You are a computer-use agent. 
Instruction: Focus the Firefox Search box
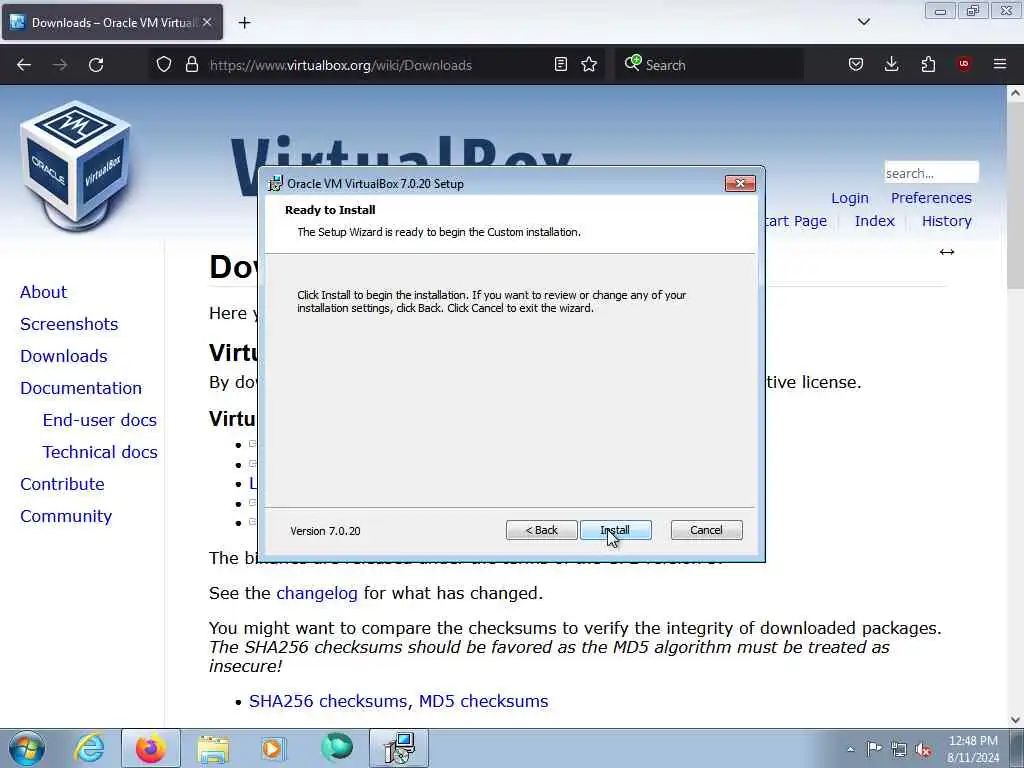(709, 65)
